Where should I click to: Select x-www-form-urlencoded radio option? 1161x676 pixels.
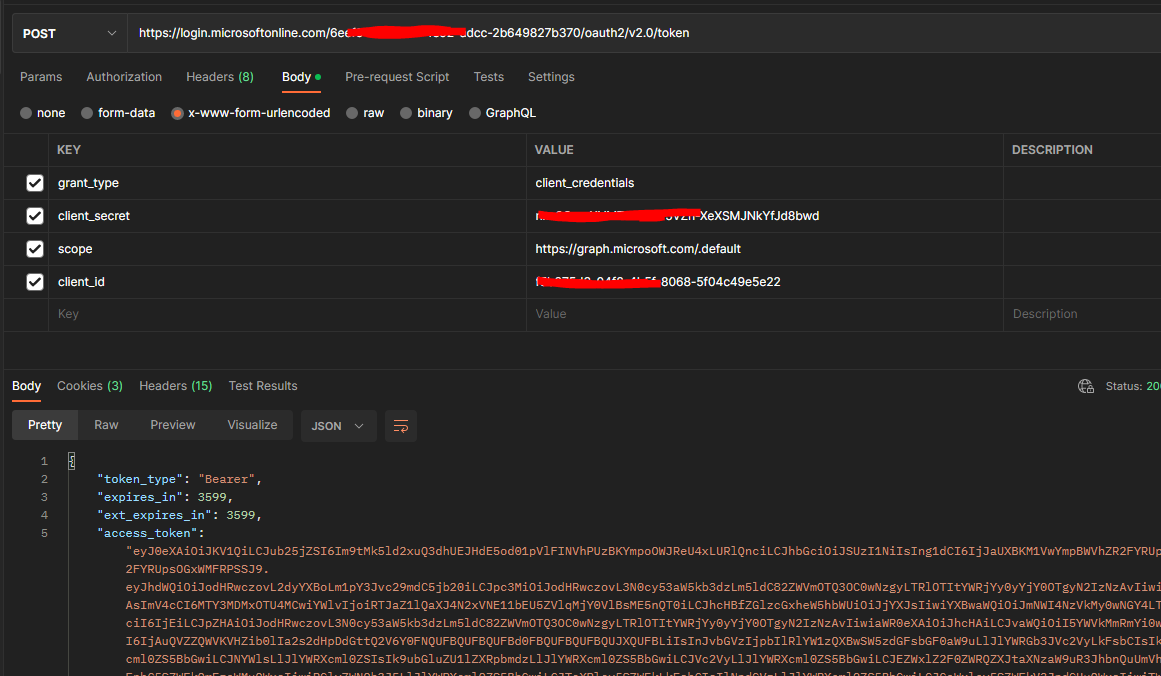click(177, 113)
